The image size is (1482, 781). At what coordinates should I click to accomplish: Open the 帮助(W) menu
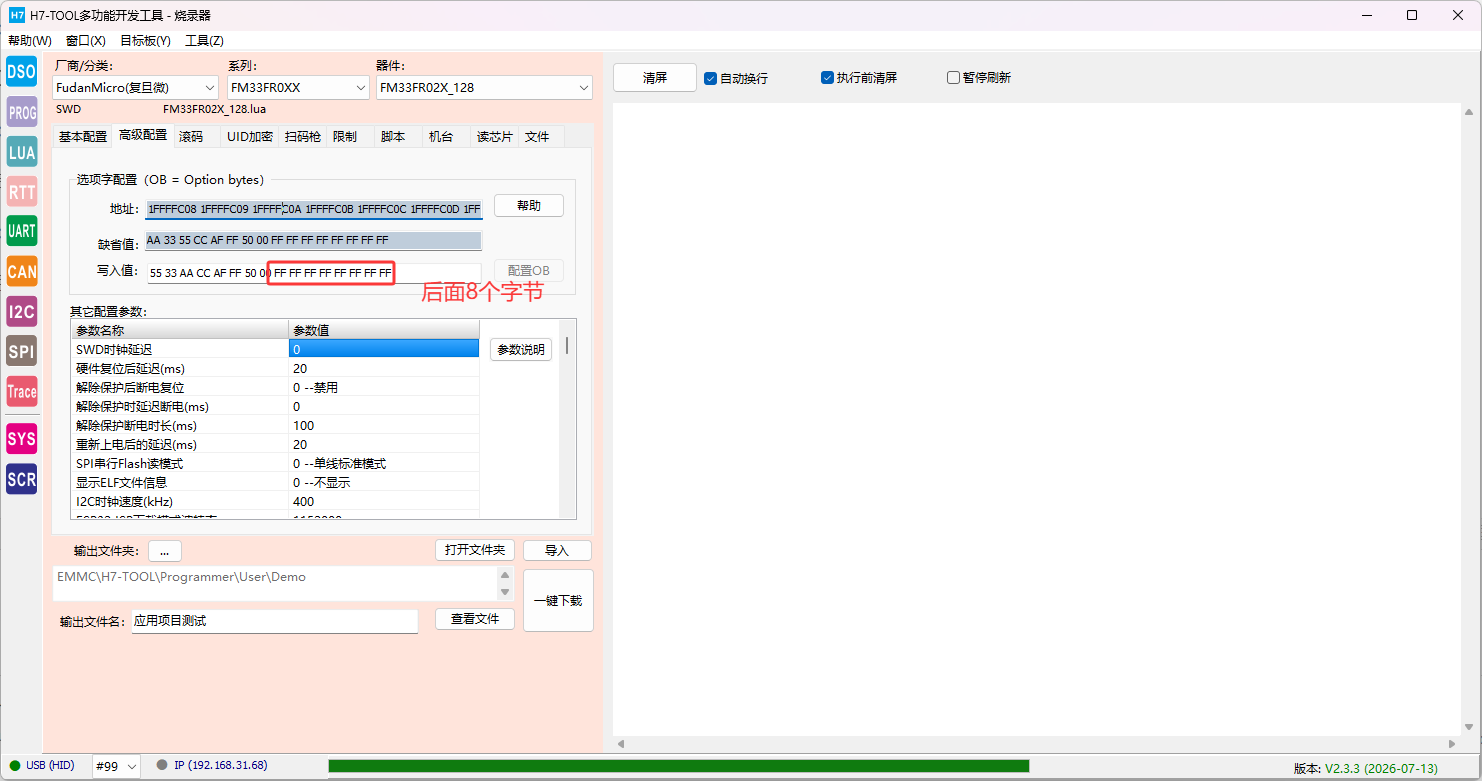pyautogui.click(x=30, y=41)
